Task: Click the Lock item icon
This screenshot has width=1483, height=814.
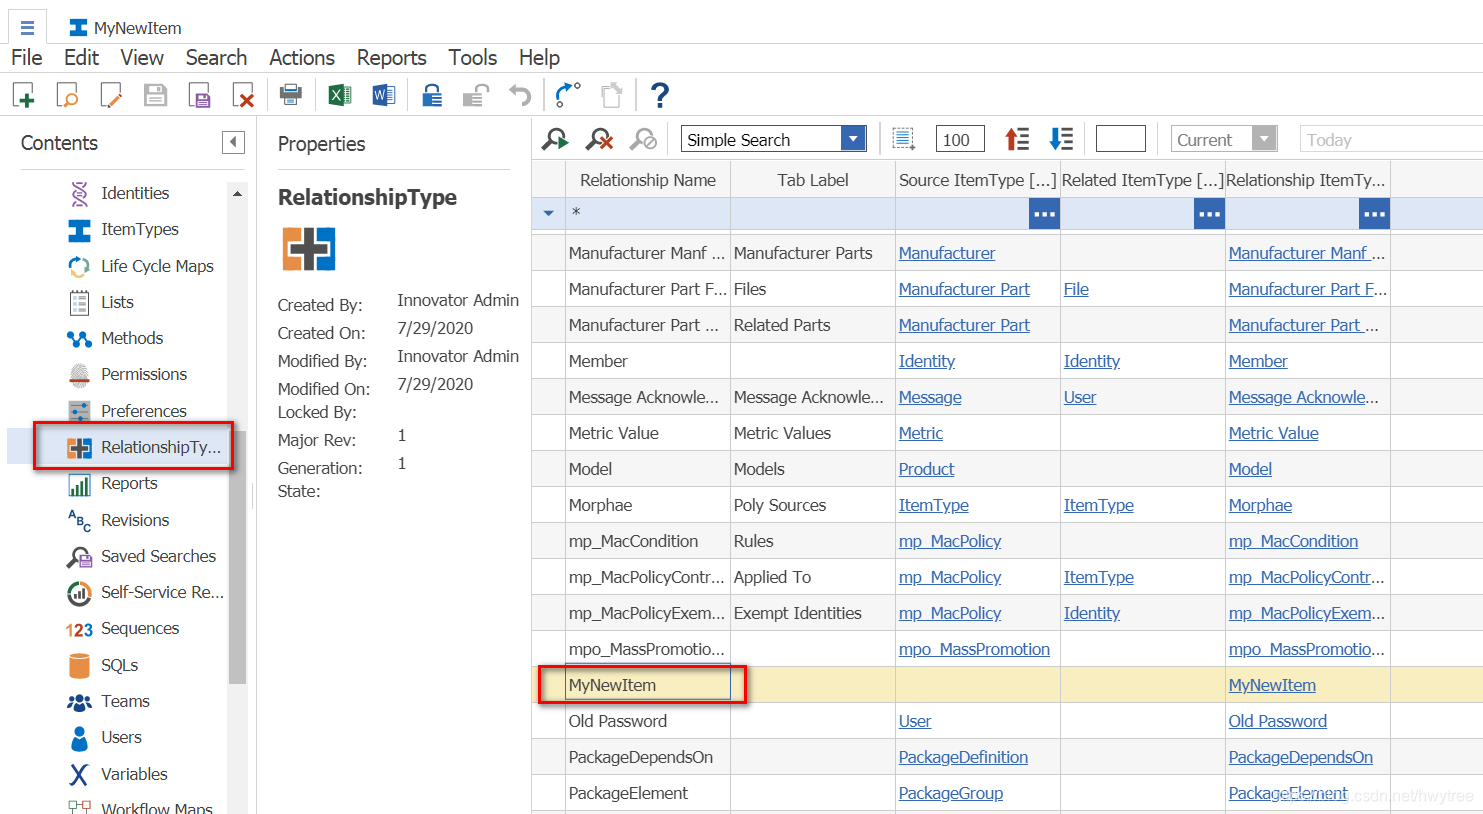Action: pyautogui.click(x=431, y=95)
